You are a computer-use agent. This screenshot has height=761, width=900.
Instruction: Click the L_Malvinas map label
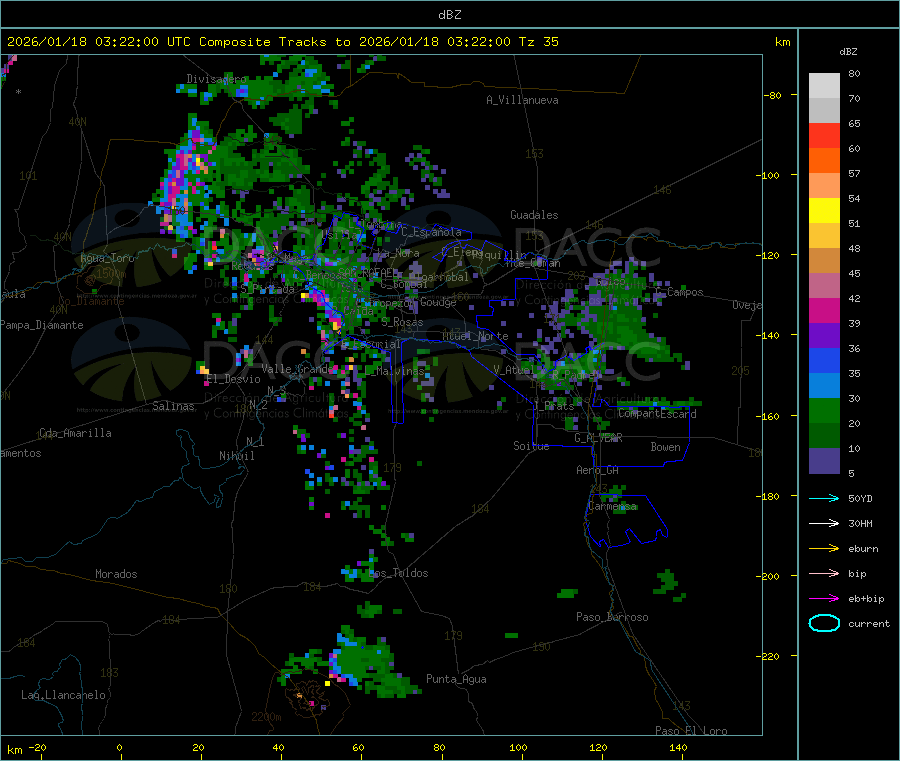tap(395, 371)
